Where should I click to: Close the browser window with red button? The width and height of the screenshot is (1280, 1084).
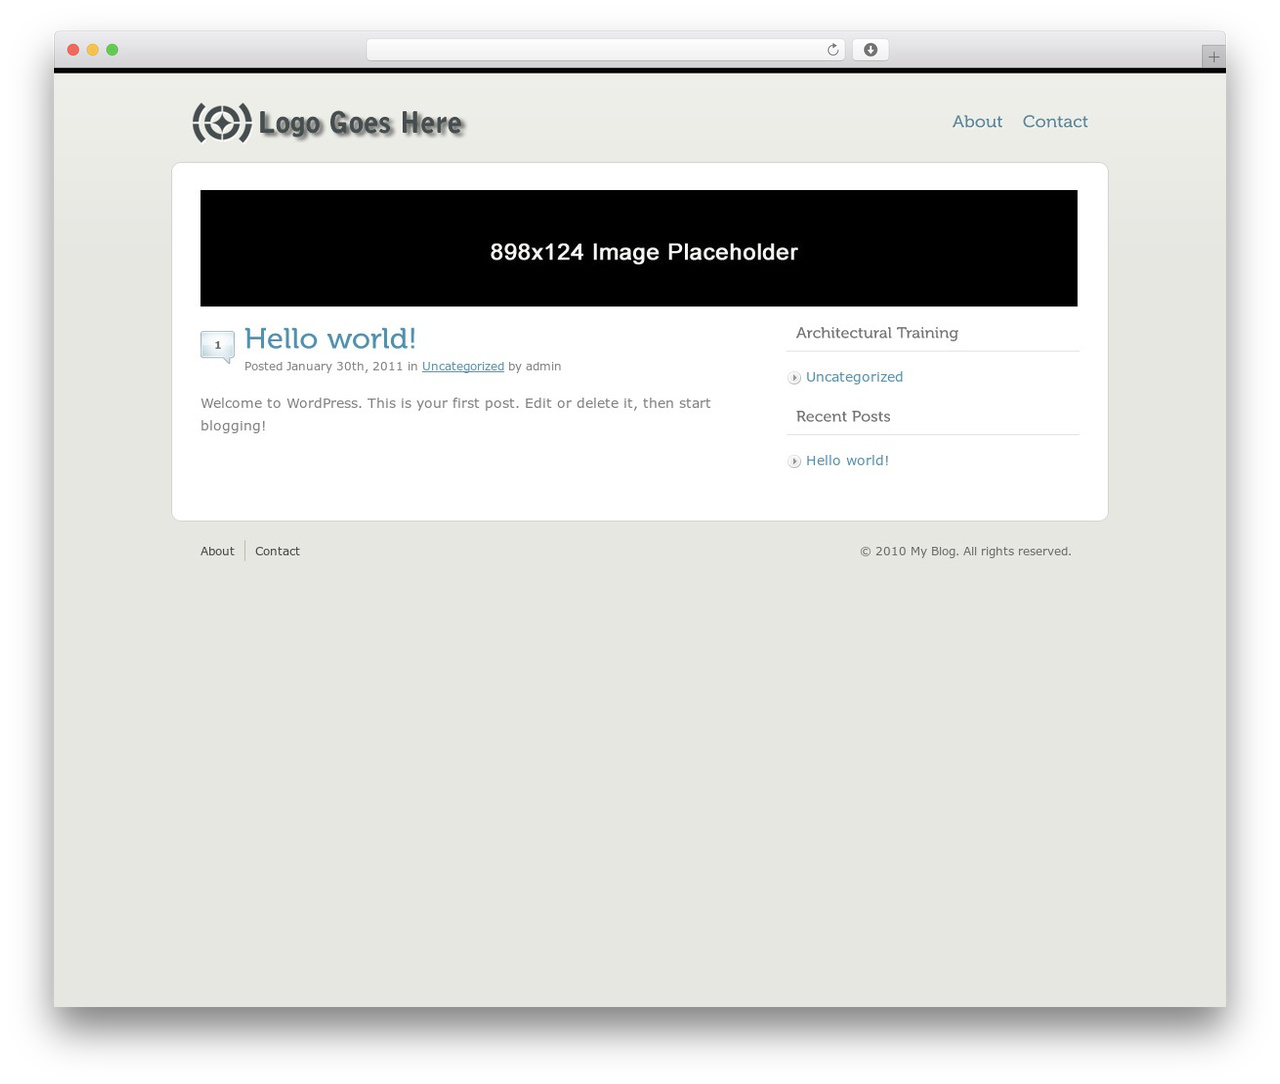point(73,50)
